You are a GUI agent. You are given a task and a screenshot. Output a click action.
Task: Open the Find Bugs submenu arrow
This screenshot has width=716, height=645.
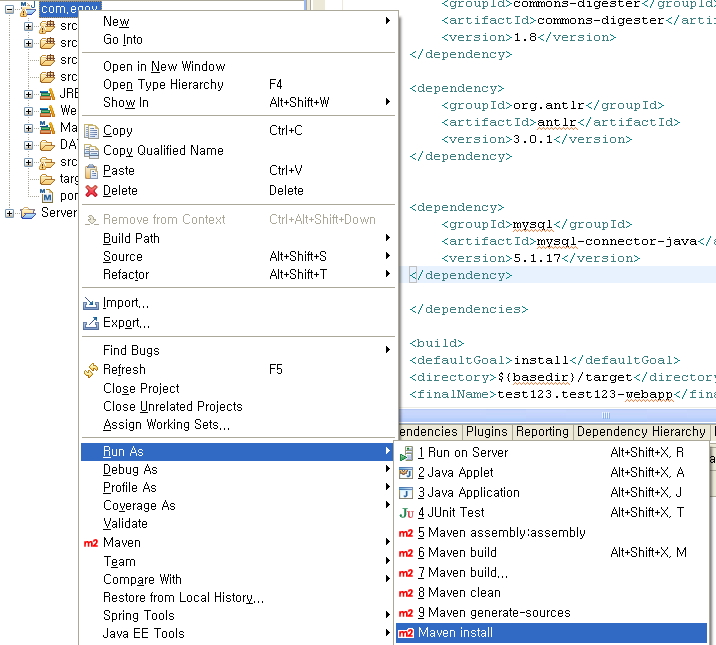pyautogui.click(x=388, y=349)
